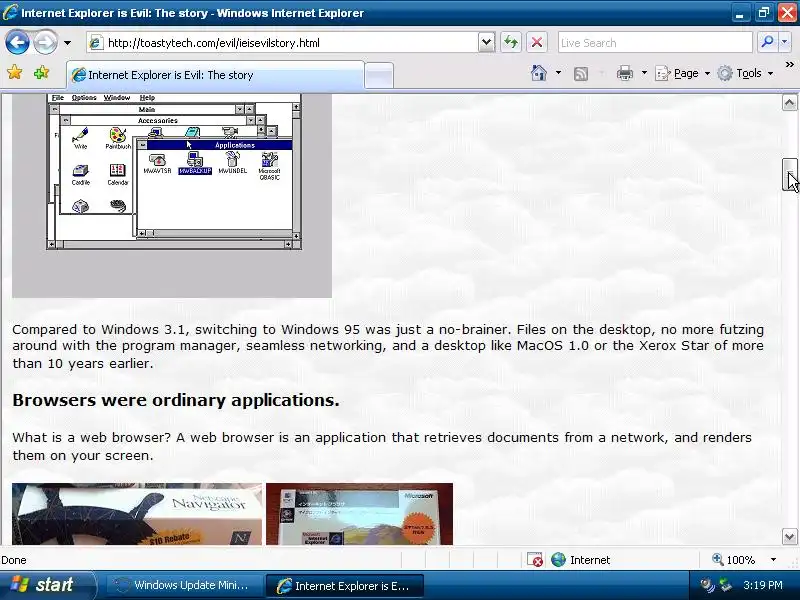Click the IE logo in title bar
The image size is (800, 600).
coord(10,12)
